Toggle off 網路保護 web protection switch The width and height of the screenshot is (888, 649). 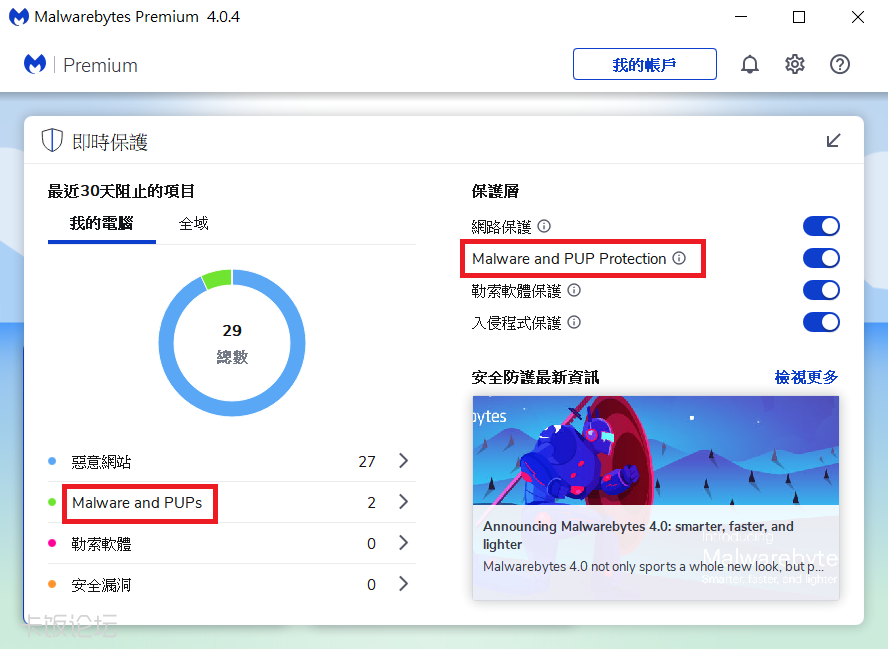821,227
